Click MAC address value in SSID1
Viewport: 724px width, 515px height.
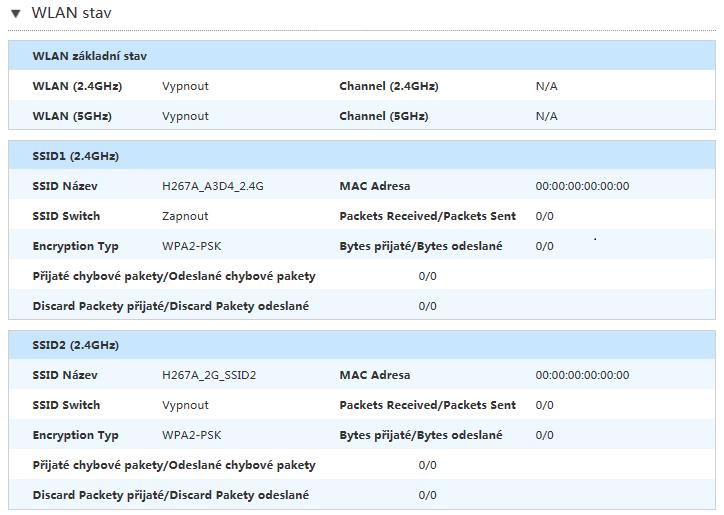[582, 186]
